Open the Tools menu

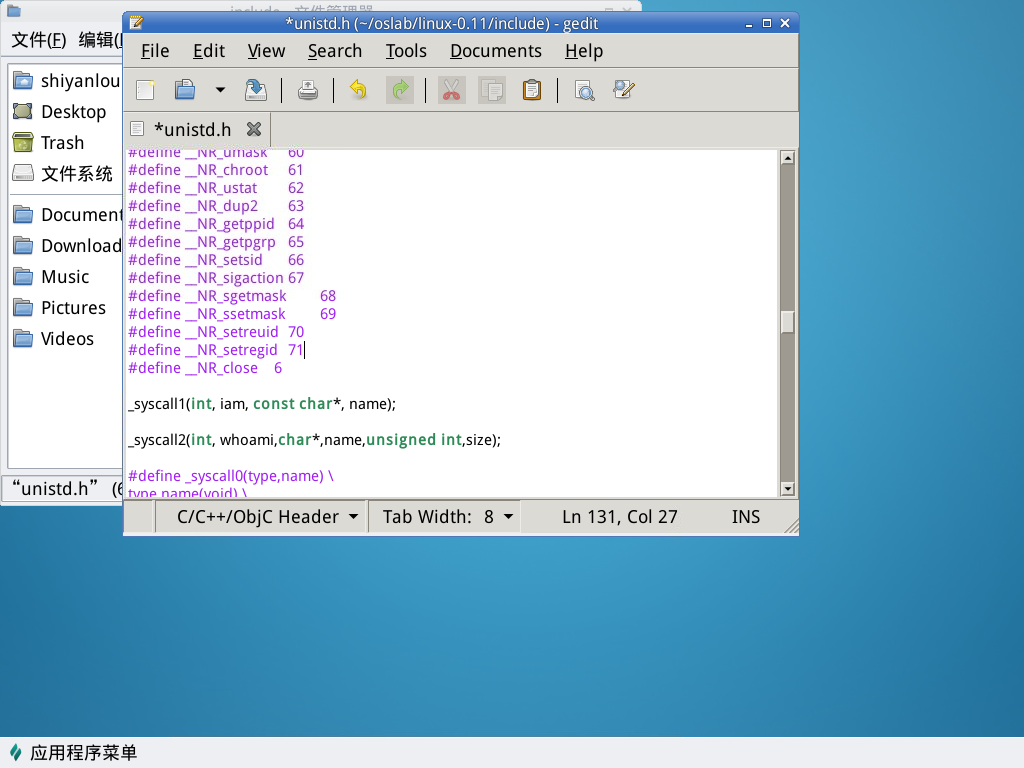coord(406,51)
